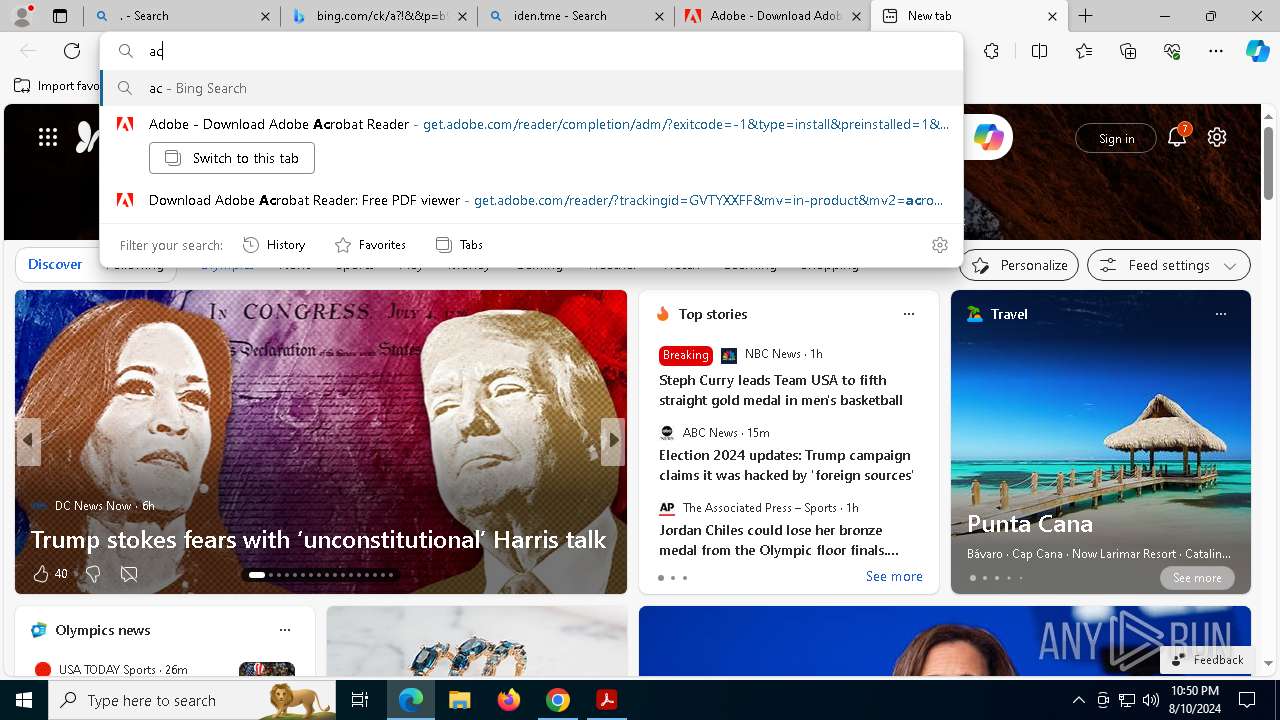Click the hide story icon near dislike
1280x720 pixels.
tap(129, 574)
